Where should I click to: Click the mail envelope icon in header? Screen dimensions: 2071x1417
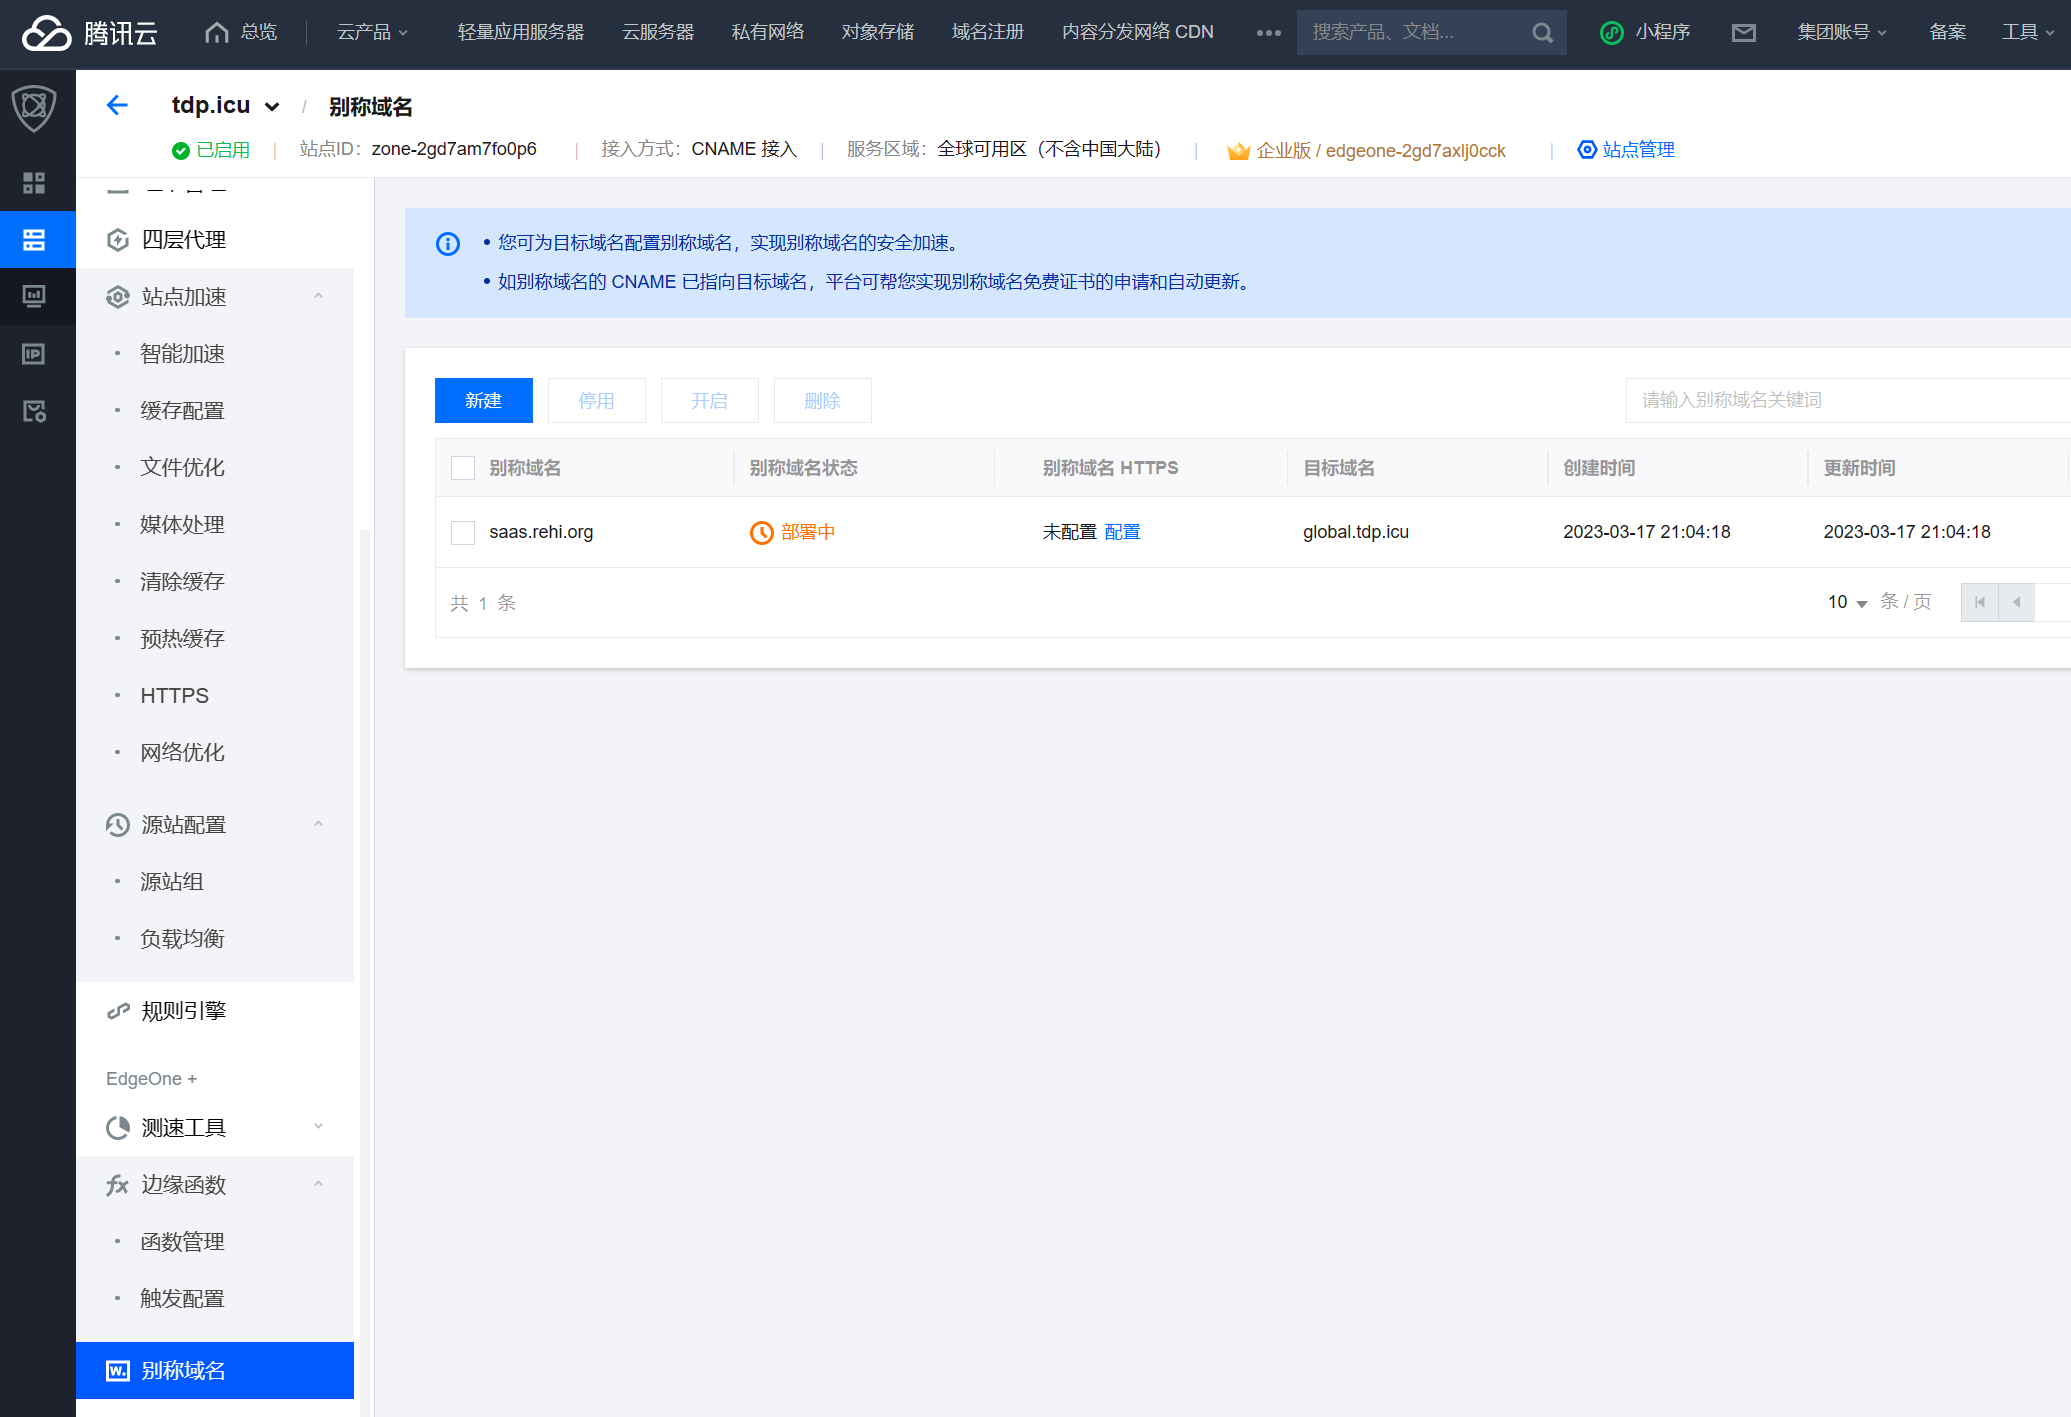[x=1743, y=33]
